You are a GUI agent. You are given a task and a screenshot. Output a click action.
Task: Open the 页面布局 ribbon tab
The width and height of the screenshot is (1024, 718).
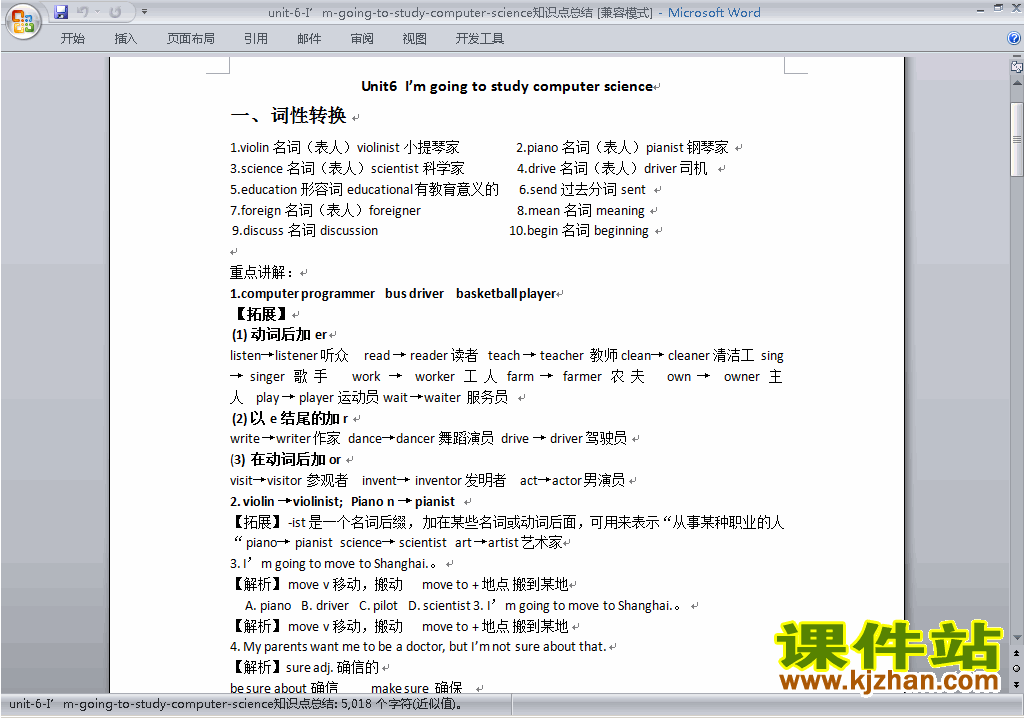point(191,39)
